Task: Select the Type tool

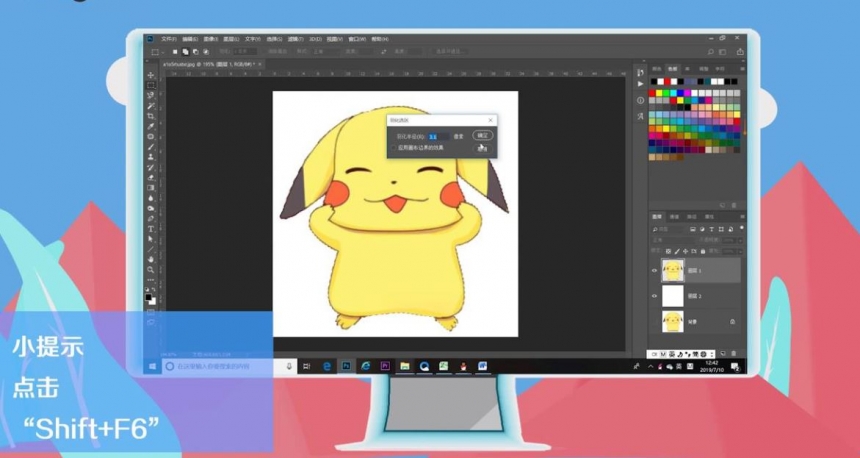Action: pos(151,229)
